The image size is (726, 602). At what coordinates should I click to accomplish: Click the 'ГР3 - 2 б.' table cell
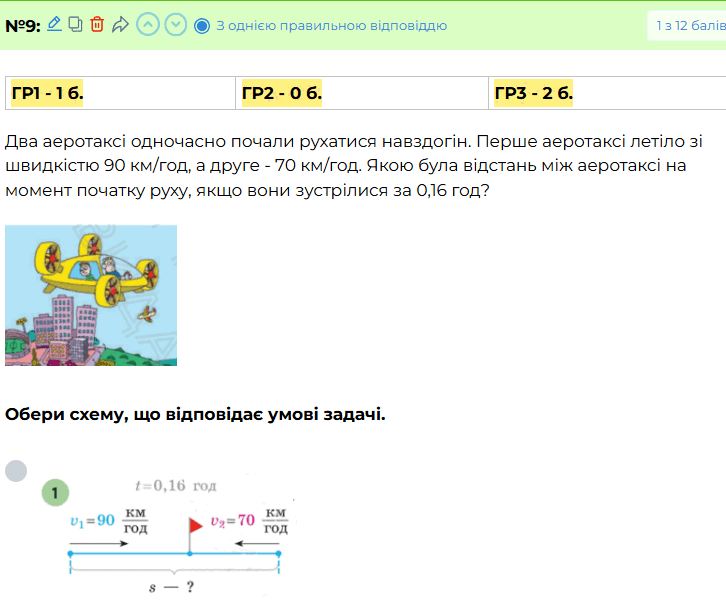pos(607,93)
